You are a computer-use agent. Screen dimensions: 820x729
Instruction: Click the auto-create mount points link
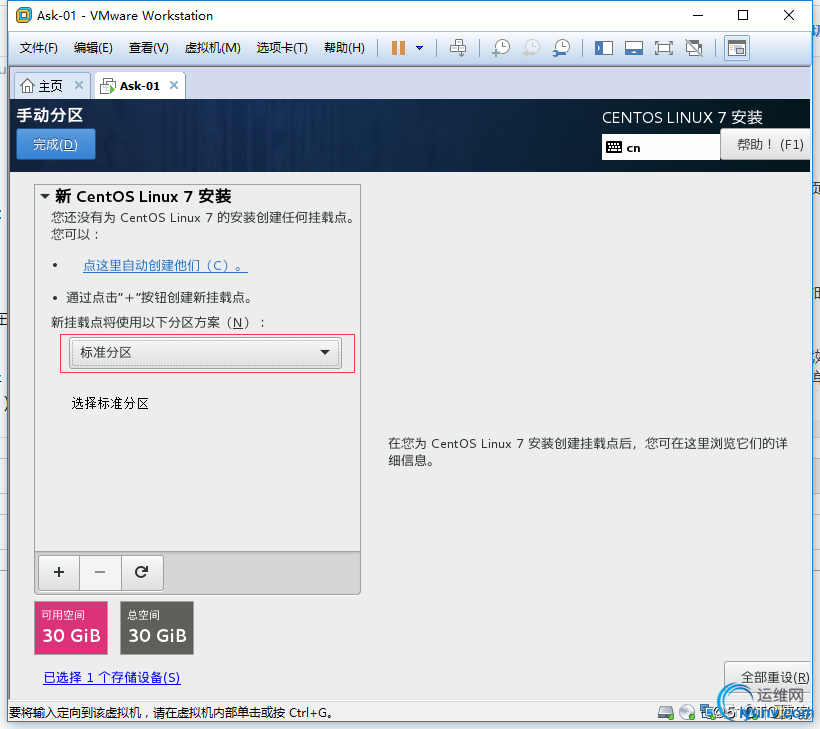(165, 265)
